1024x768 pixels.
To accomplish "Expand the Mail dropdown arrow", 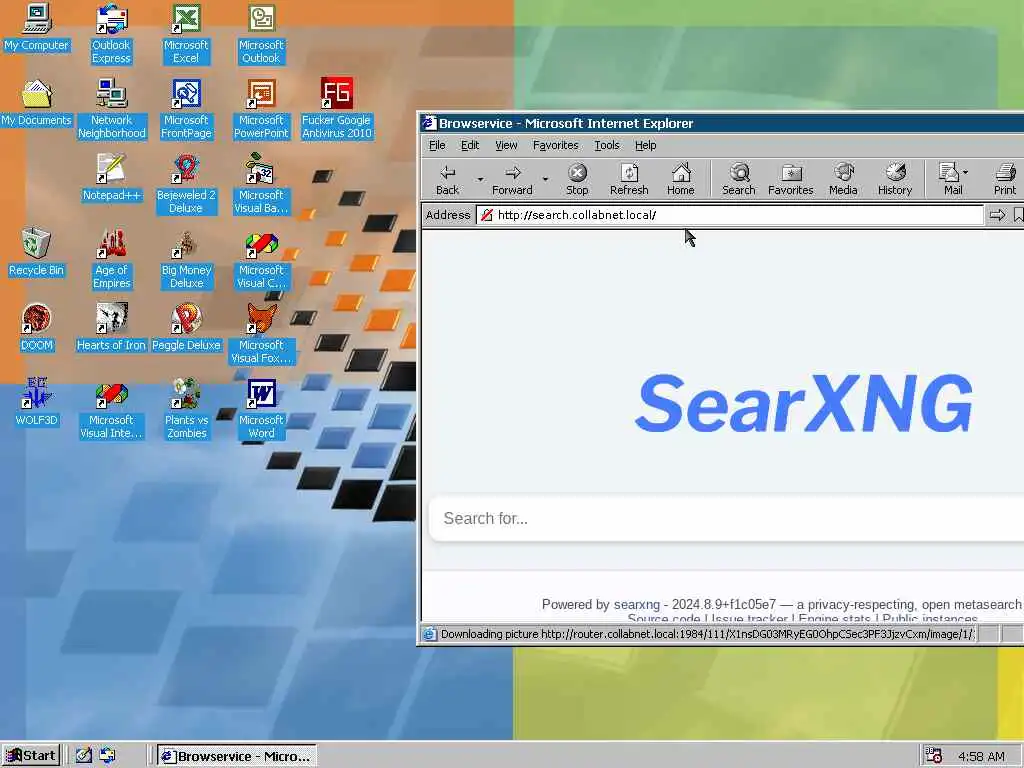I will pos(966,173).
